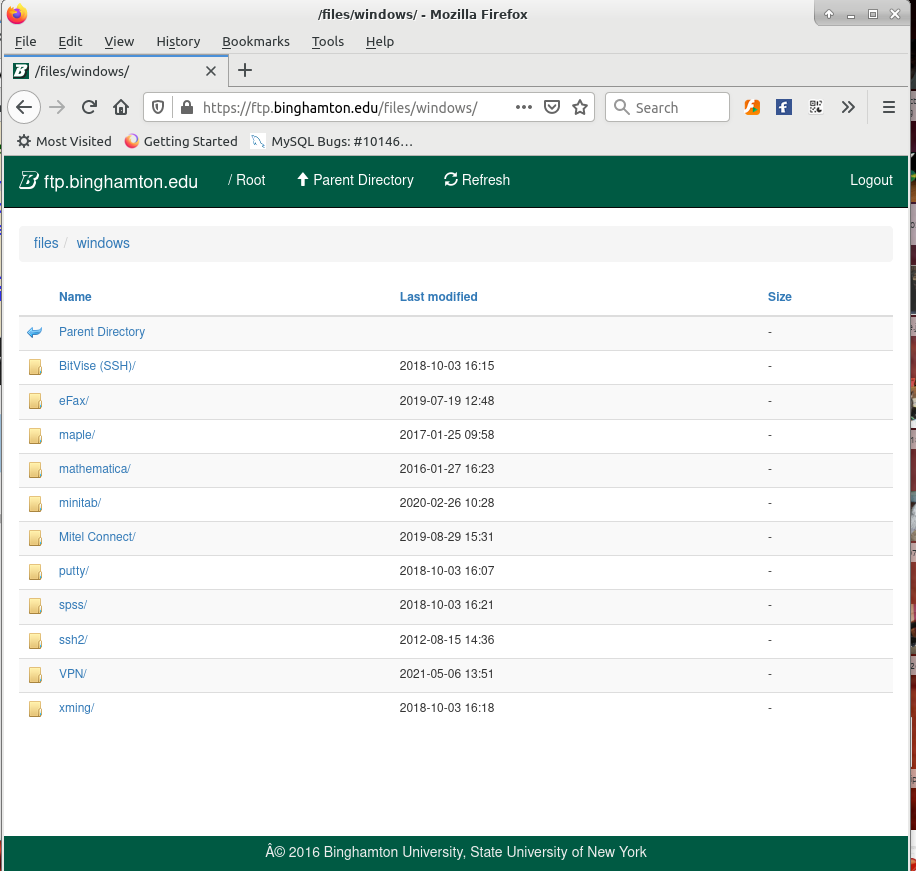The height and width of the screenshot is (871, 916).
Task: Sort listing by Last modified header
Action: click(x=438, y=297)
